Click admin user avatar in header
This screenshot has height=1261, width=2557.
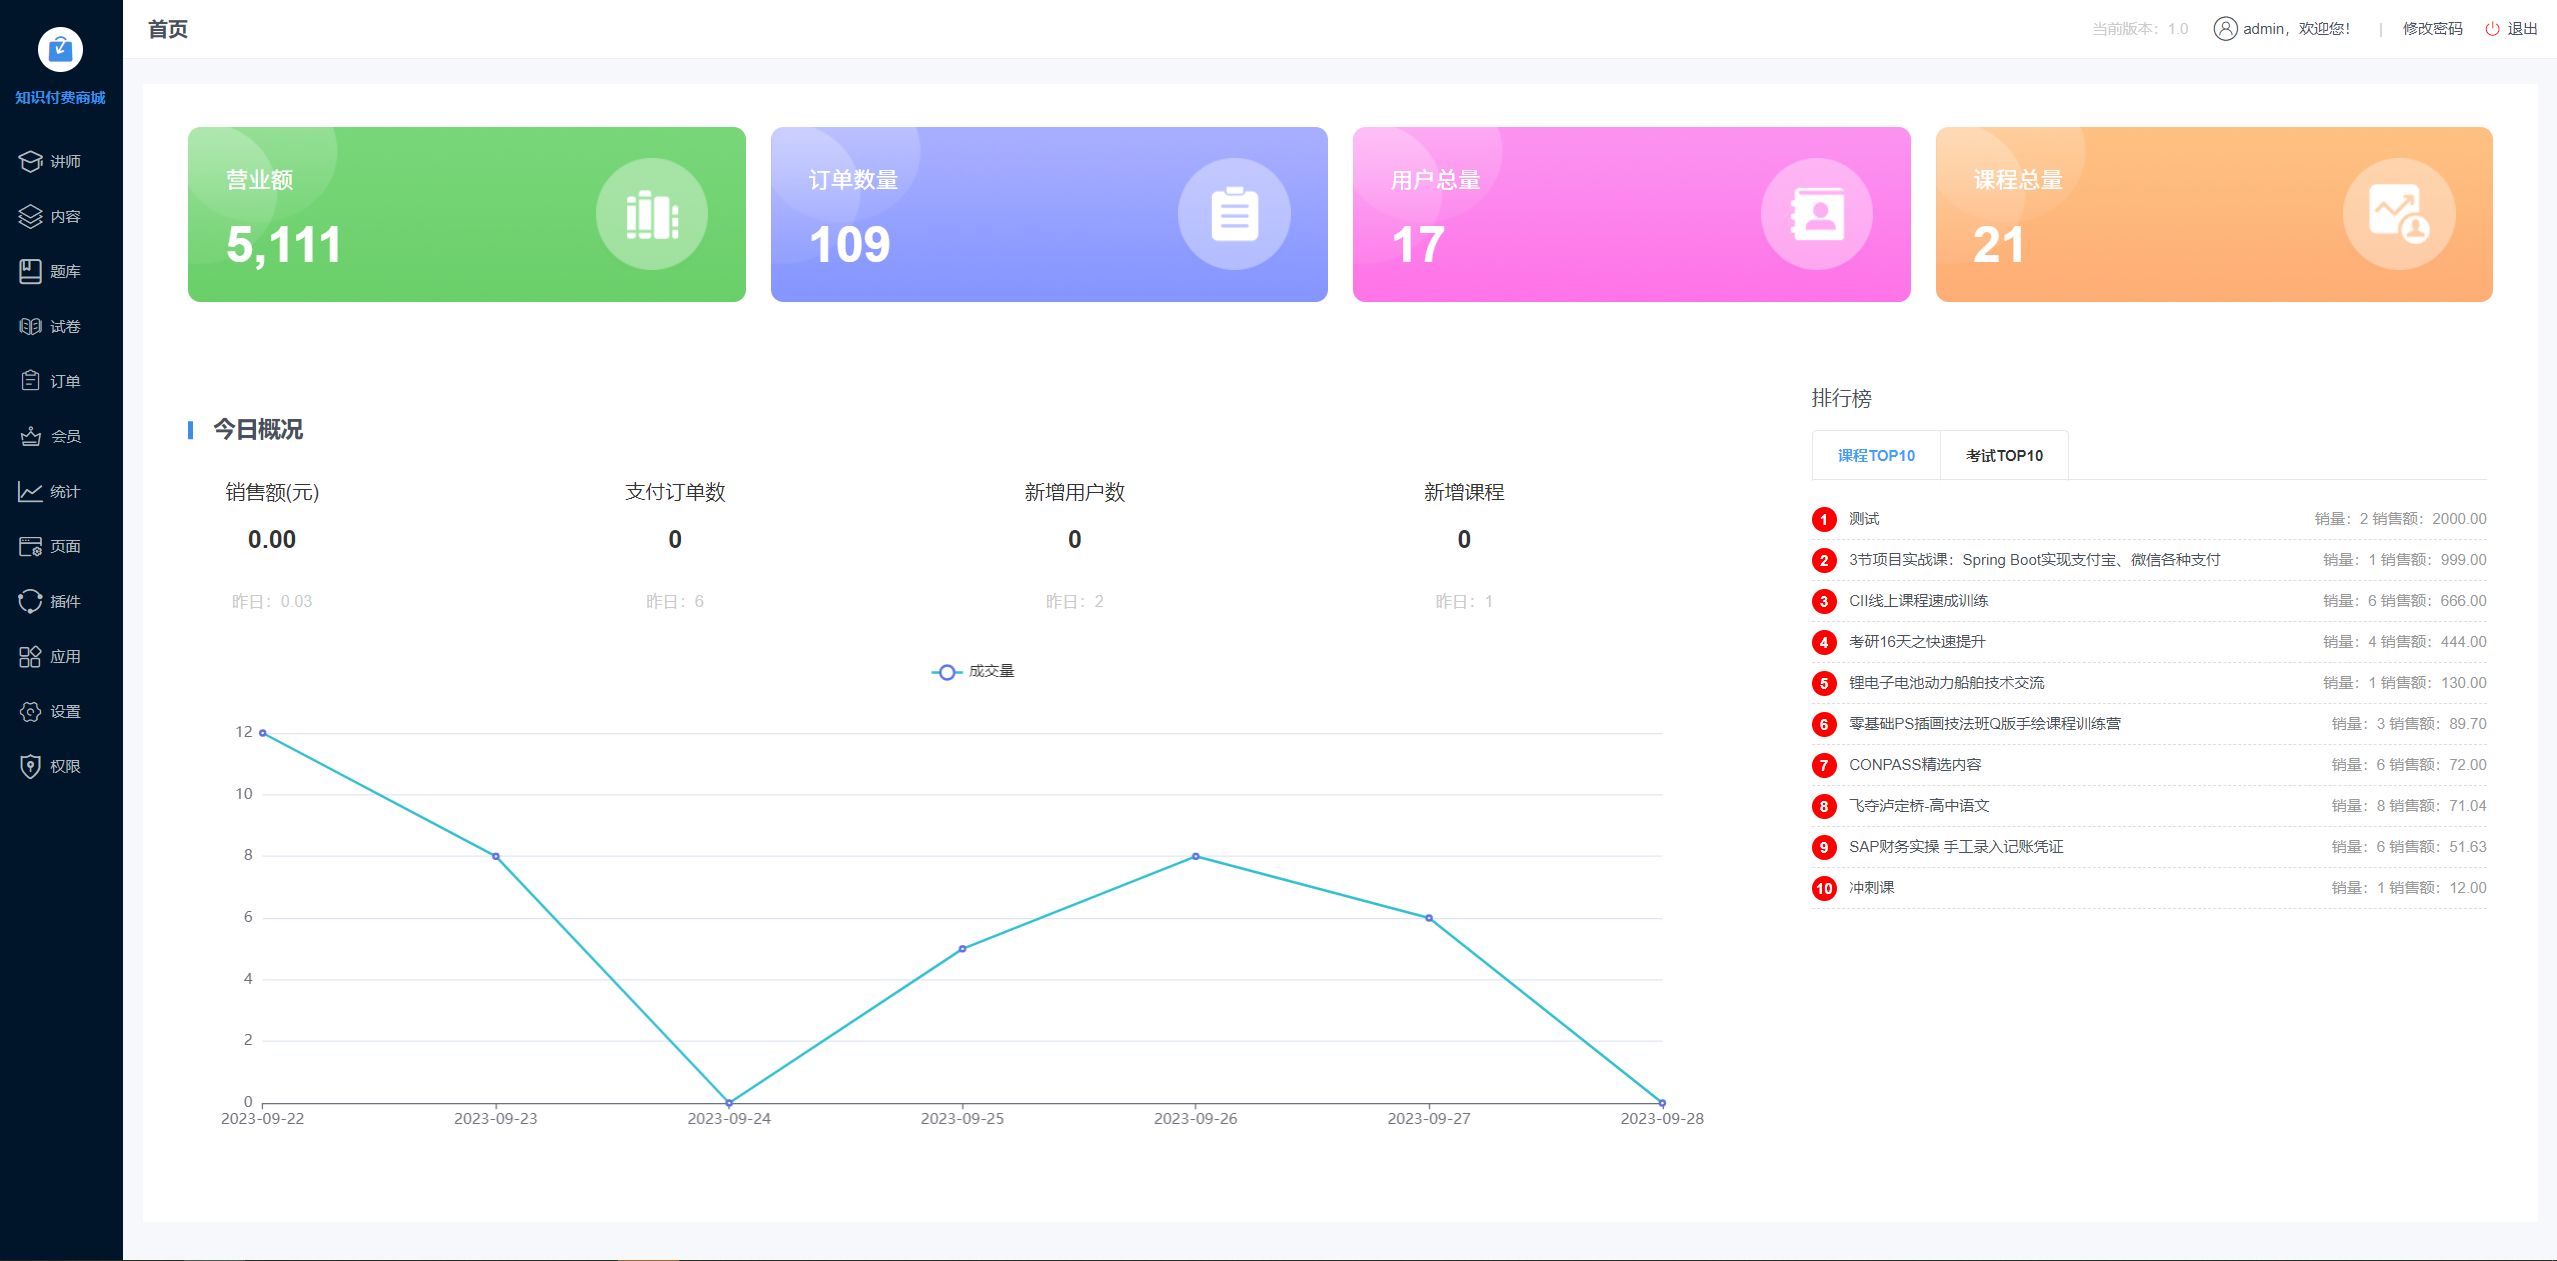2225,29
